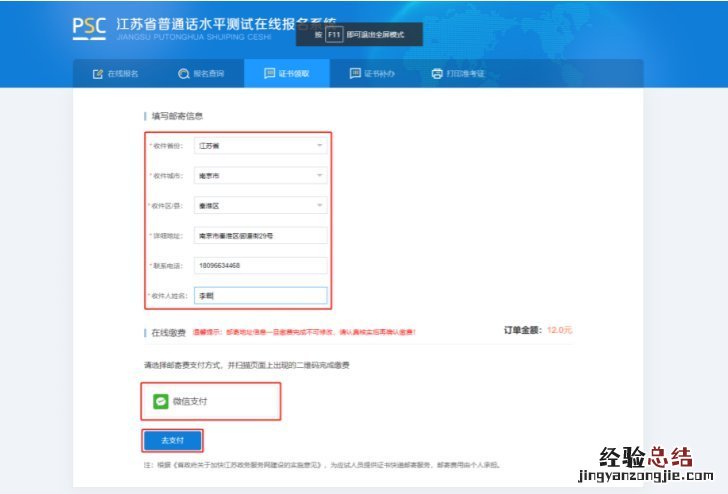Switch to the 报名查询 tab

(x=201, y=73)
